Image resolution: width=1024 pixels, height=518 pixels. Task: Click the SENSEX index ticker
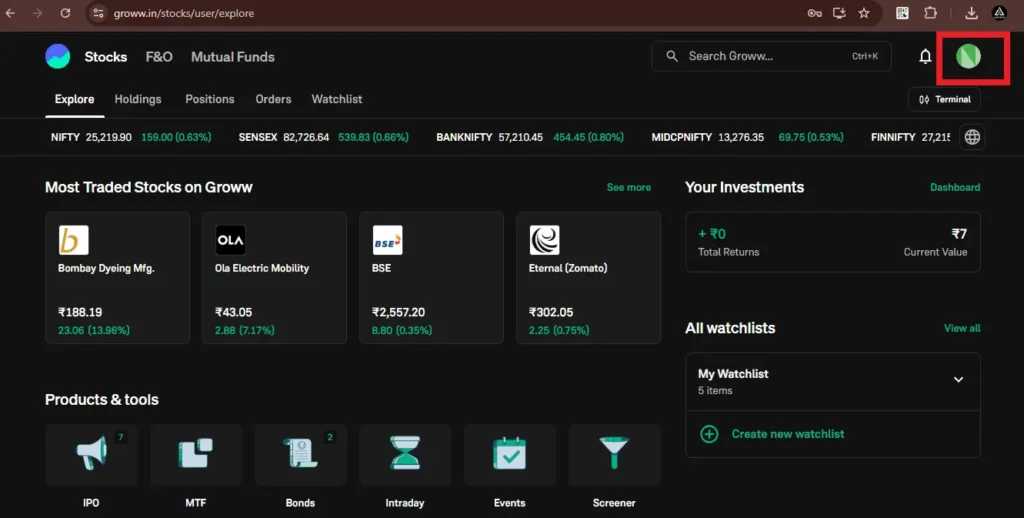point(323,137)
